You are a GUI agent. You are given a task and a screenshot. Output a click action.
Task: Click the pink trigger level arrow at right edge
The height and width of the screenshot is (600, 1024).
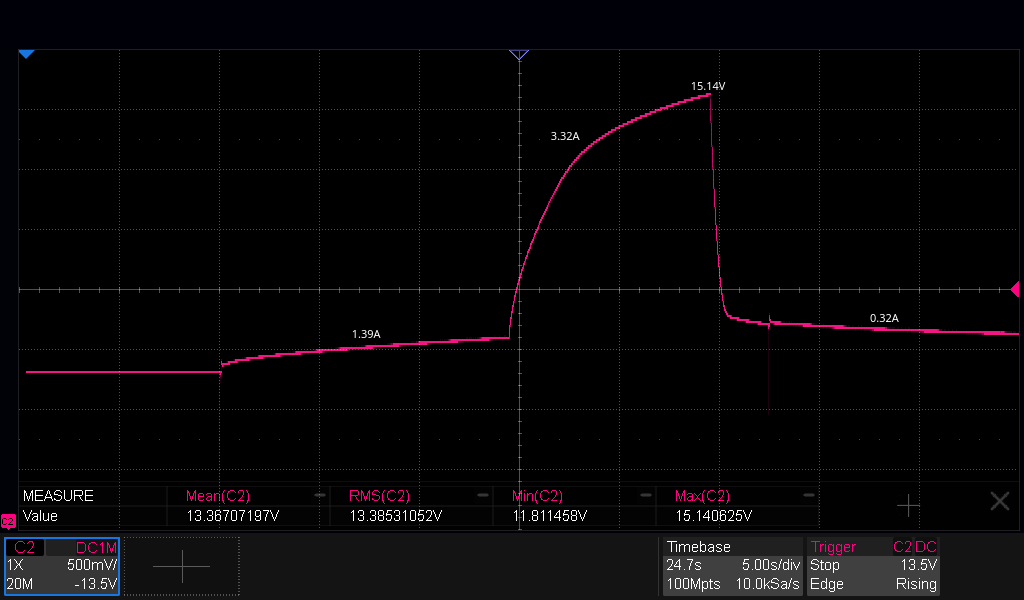click(1015, 289)
